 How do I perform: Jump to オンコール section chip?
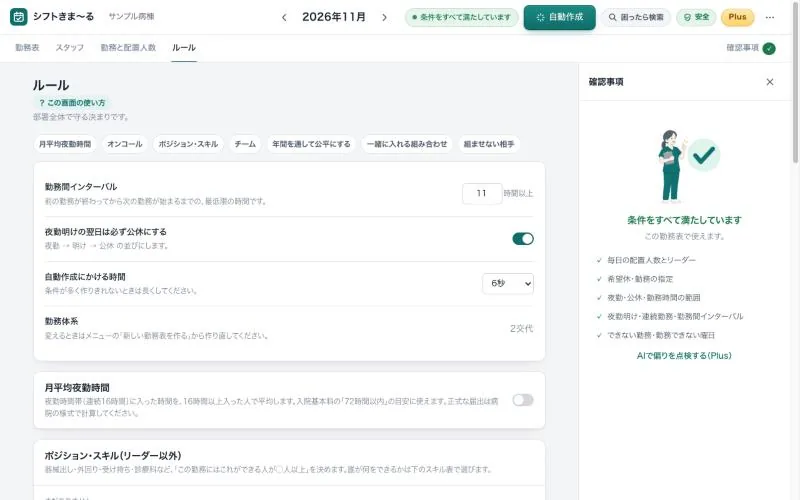point(124,144)
